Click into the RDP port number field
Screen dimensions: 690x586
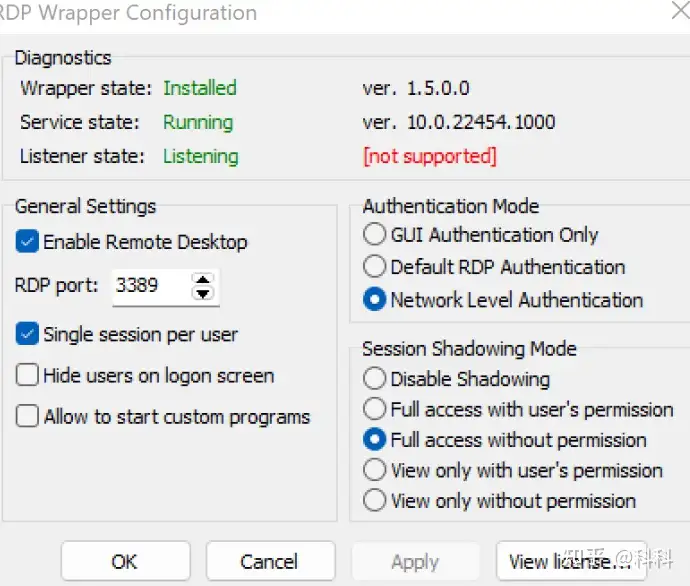click(x=151, y=287)
